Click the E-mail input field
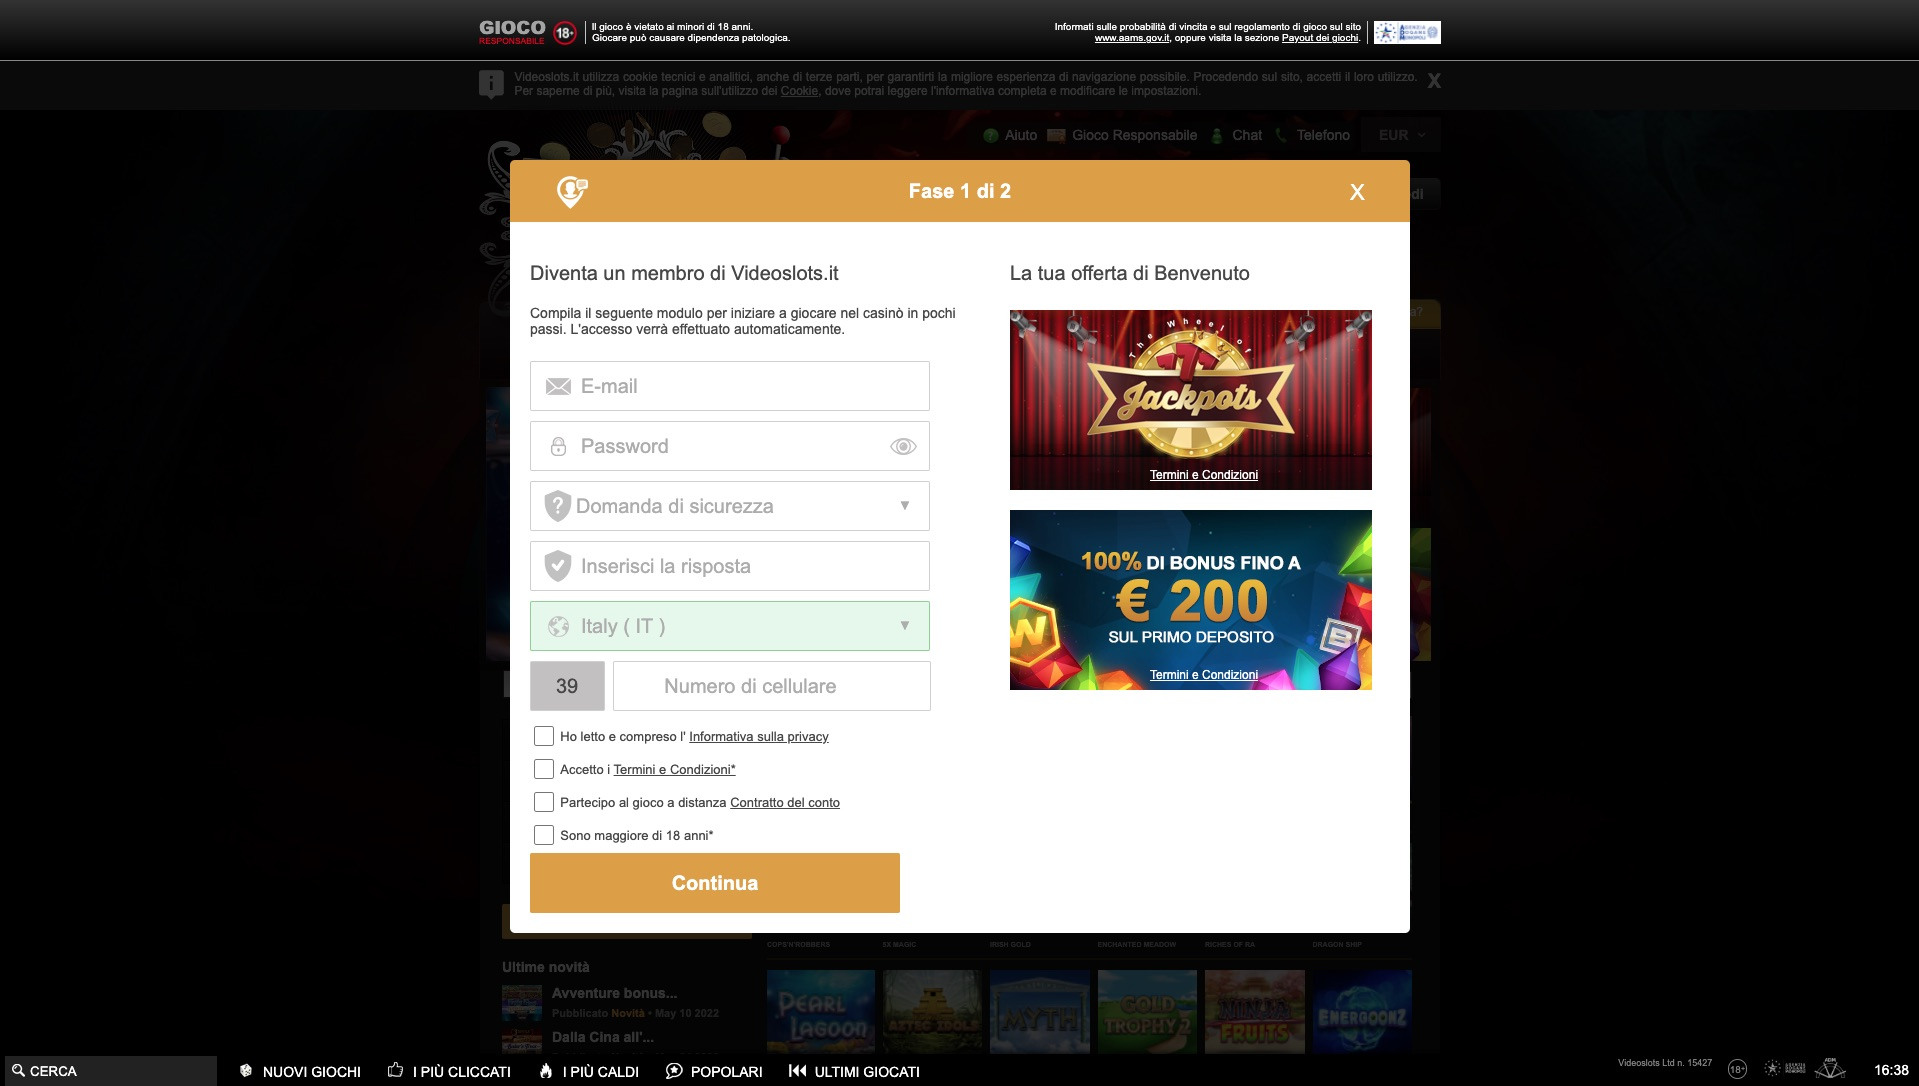This screenshot has height=1086, width=1919. (729, 385)
